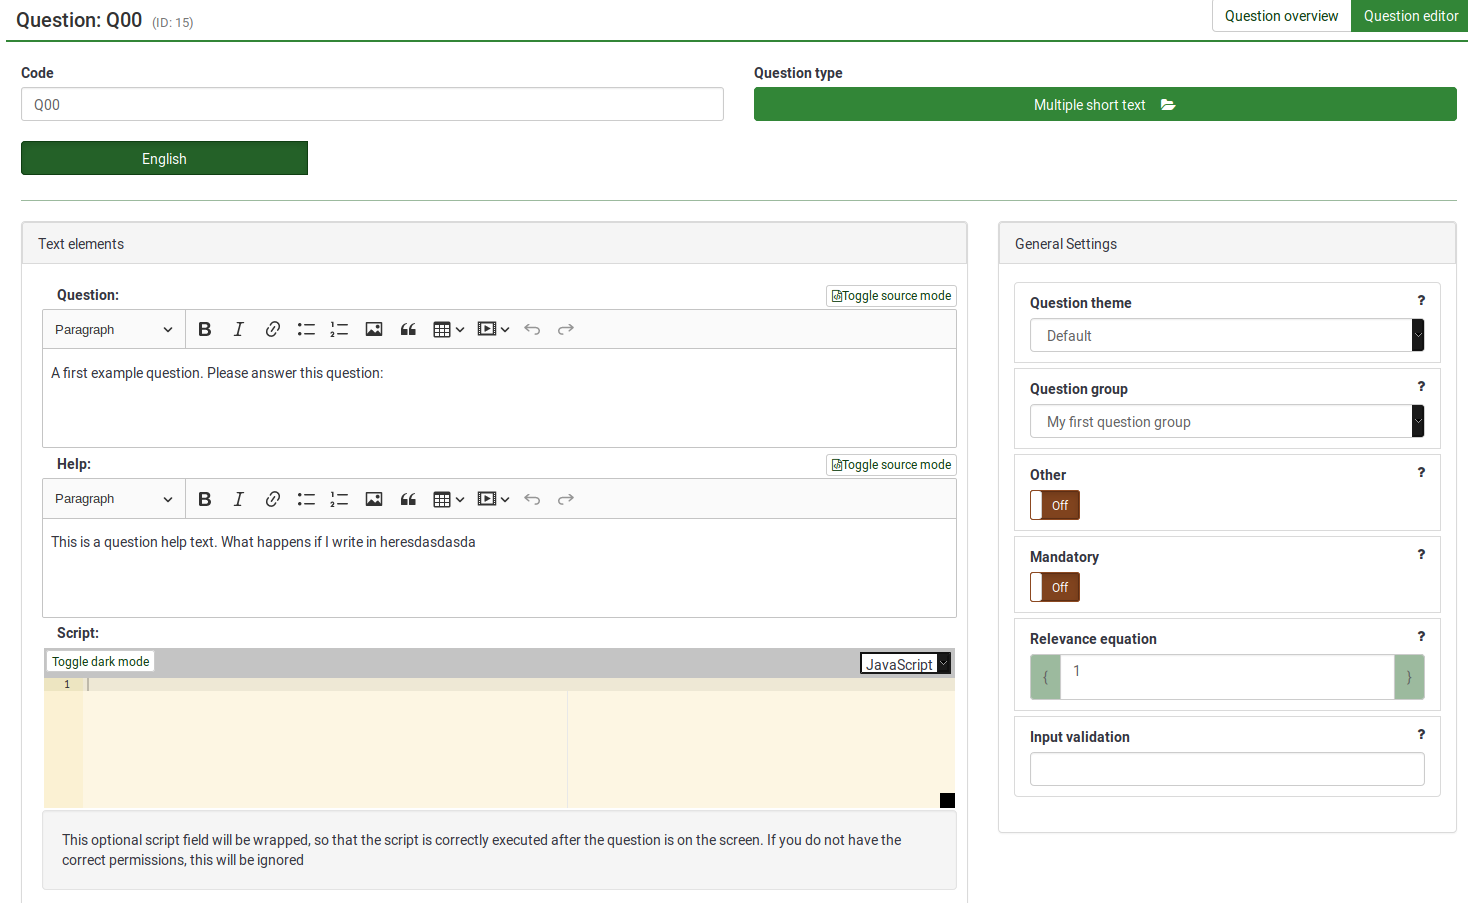Open Multiple short text question type selector
Screen dimensions: 1468x903
click(1104, 105)
